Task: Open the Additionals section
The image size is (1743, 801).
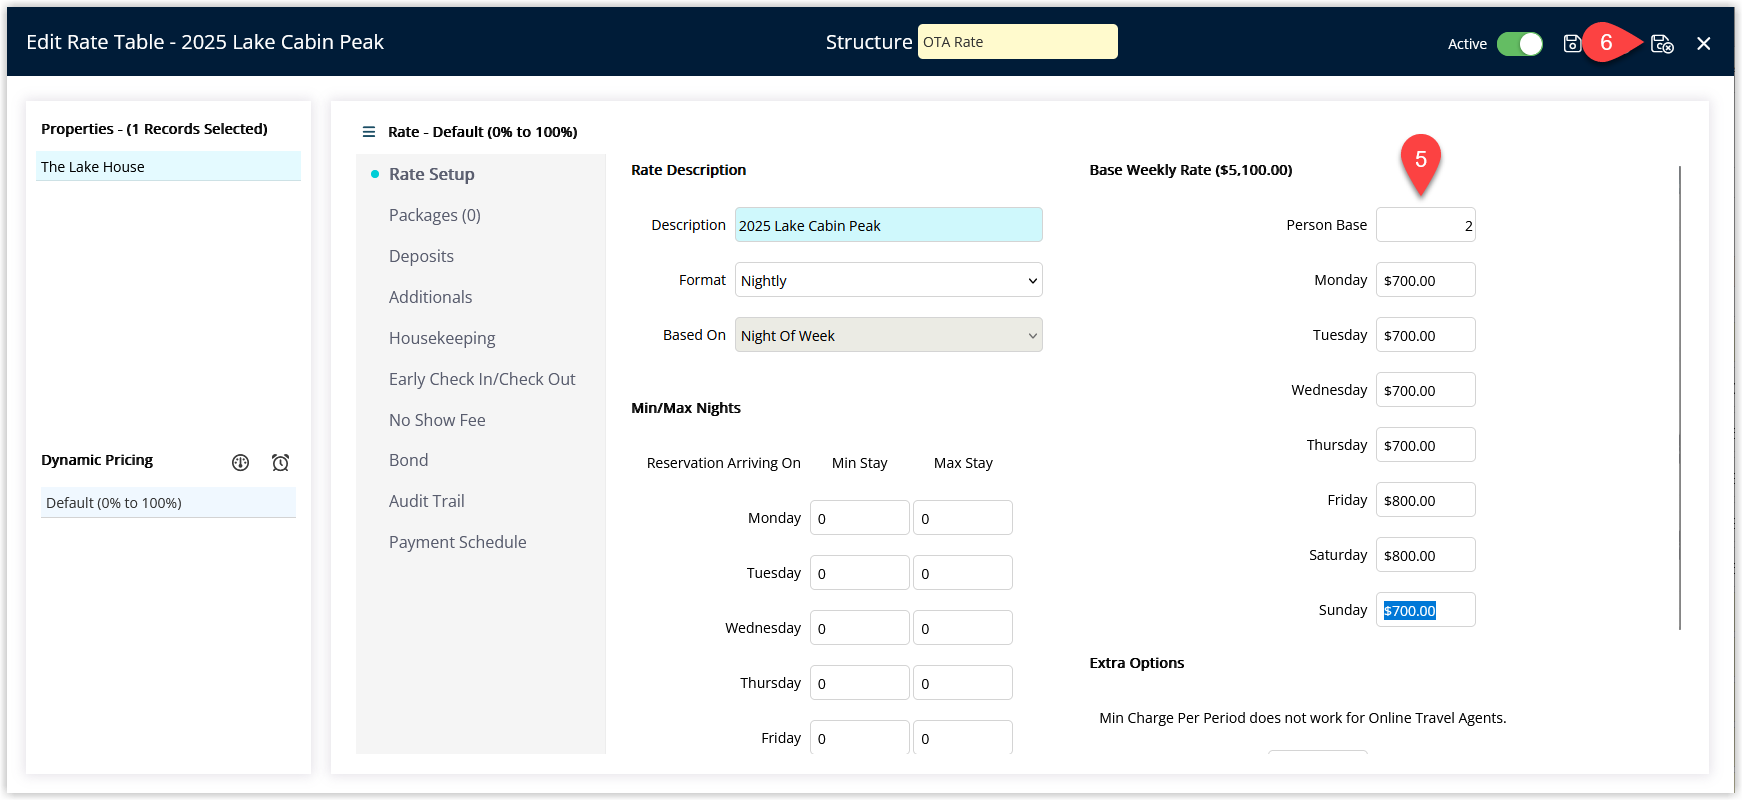Action: [430, 297]
